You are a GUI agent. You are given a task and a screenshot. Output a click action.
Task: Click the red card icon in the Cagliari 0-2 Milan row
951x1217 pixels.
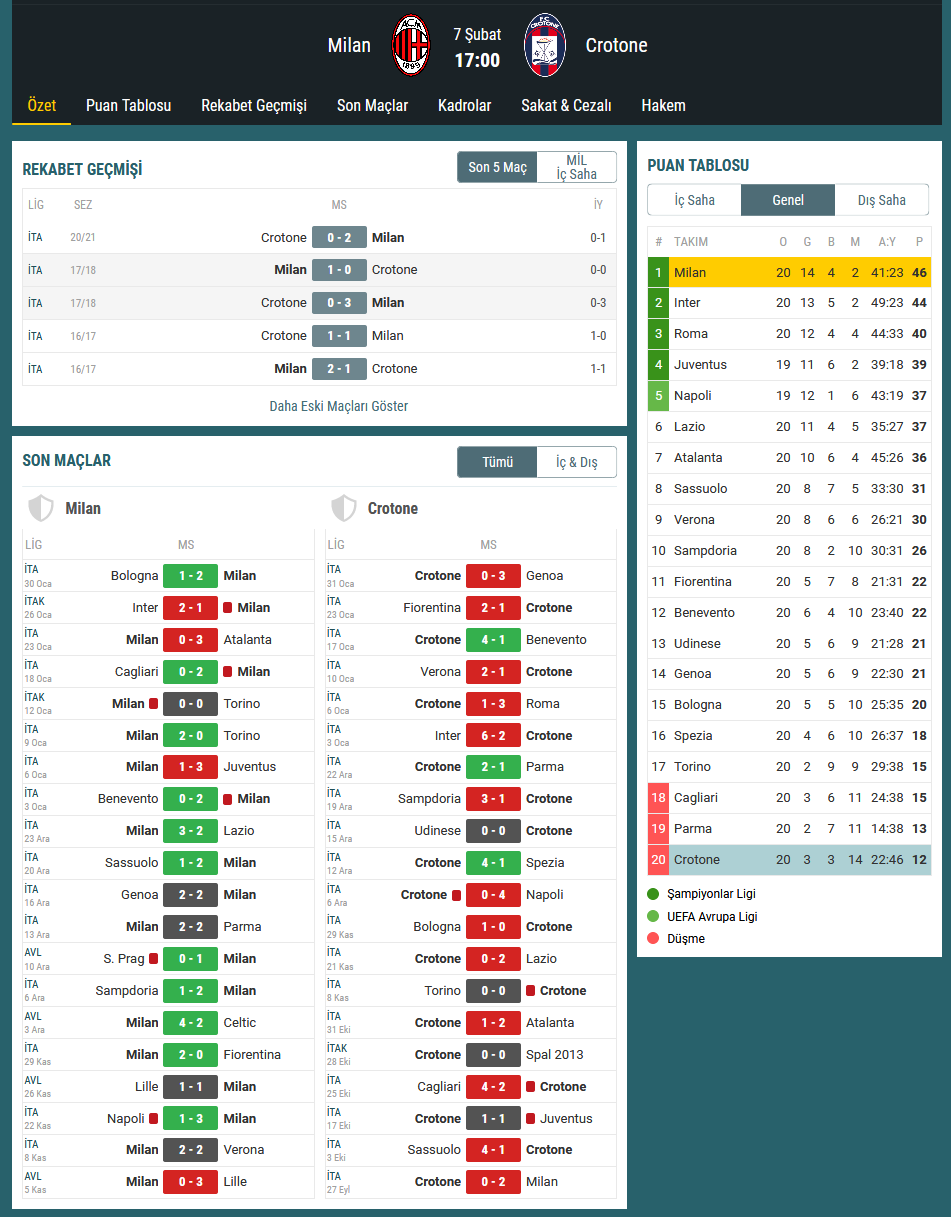click(x=228, y=672)
